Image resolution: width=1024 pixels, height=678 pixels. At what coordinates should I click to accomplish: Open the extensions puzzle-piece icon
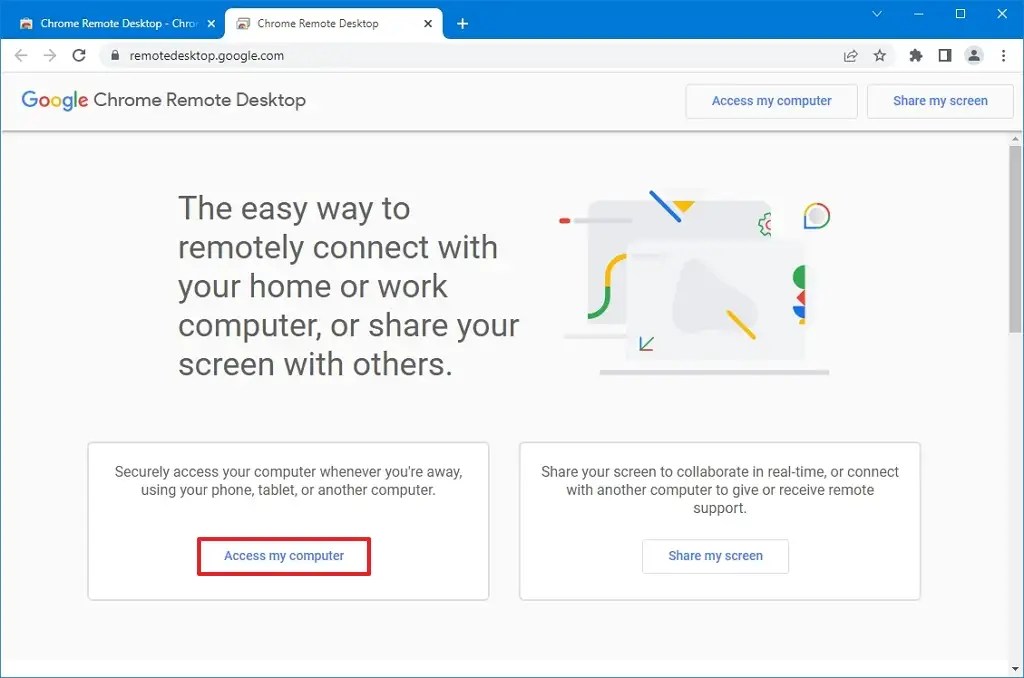click(915, 56)
